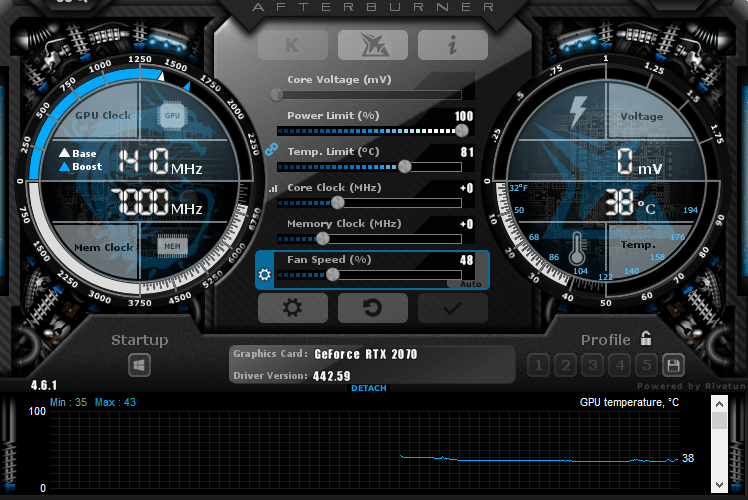Screen dimensions: 748x500
Task: Select profile slot 4
Action: (620, 365)
